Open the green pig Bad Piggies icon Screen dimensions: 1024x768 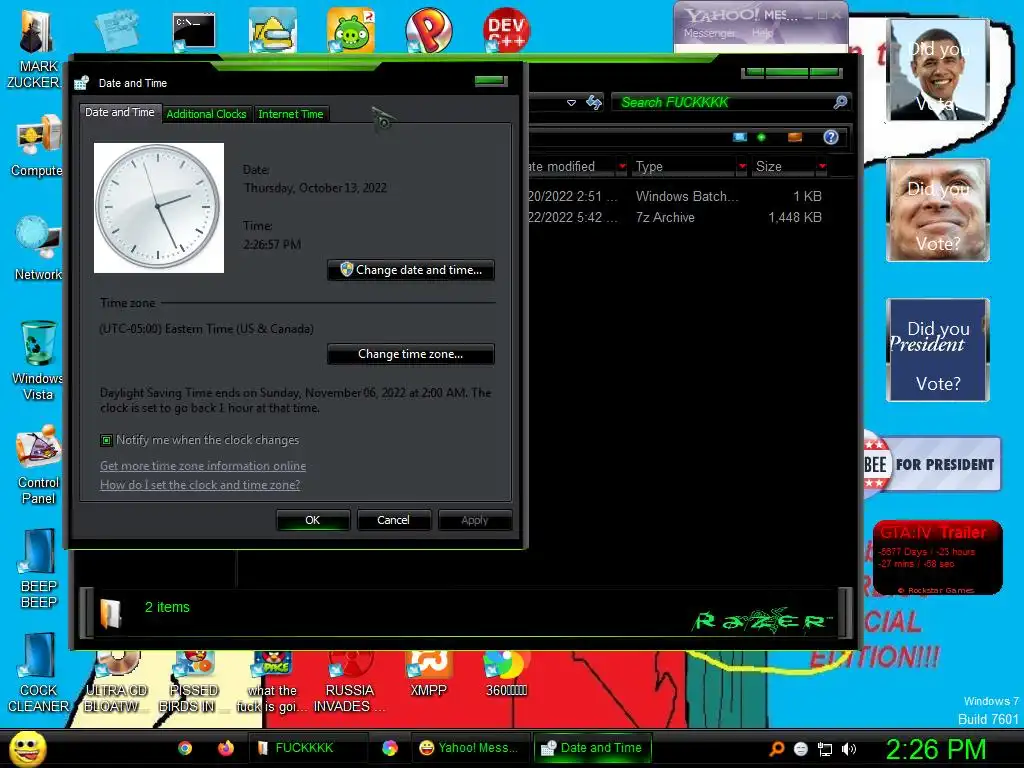click(351, 30)
